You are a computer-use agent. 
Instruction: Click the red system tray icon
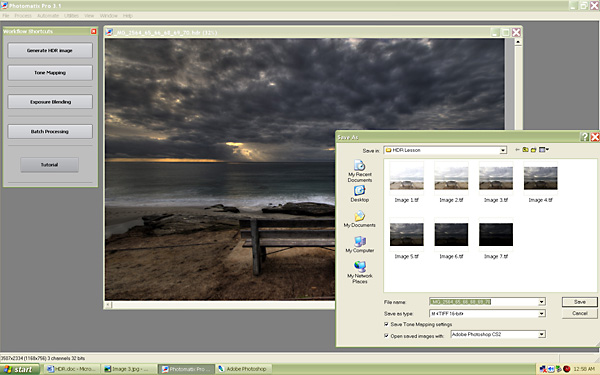(x=567, y=369)
